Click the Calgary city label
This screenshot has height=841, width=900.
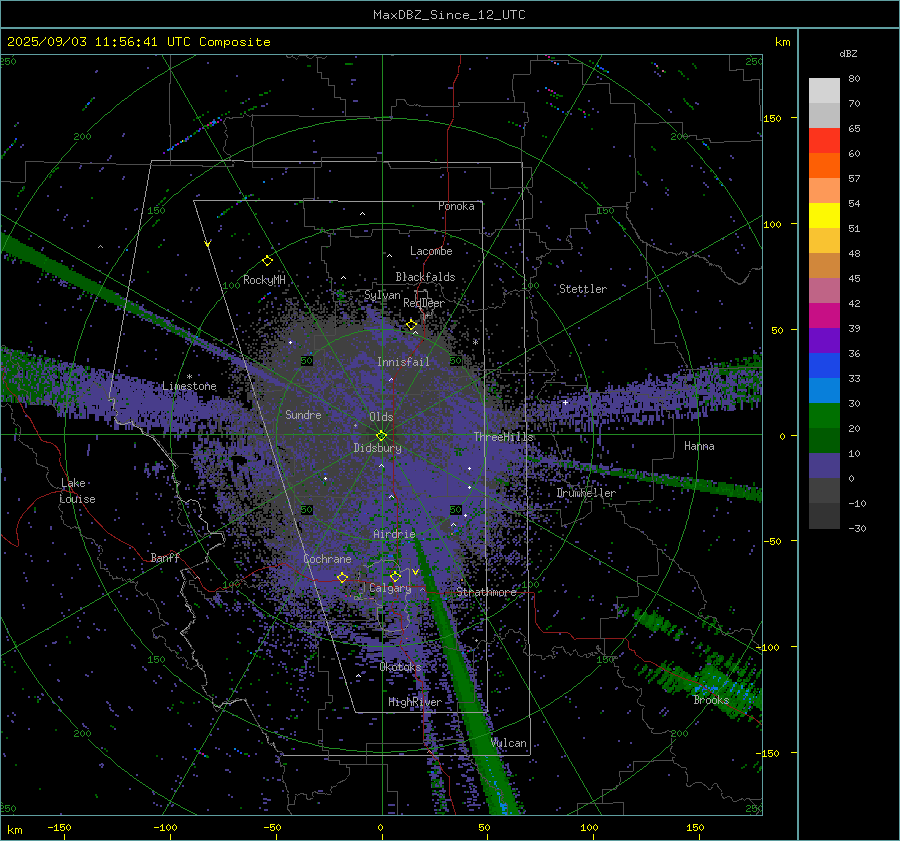click(x=390, y=588)
